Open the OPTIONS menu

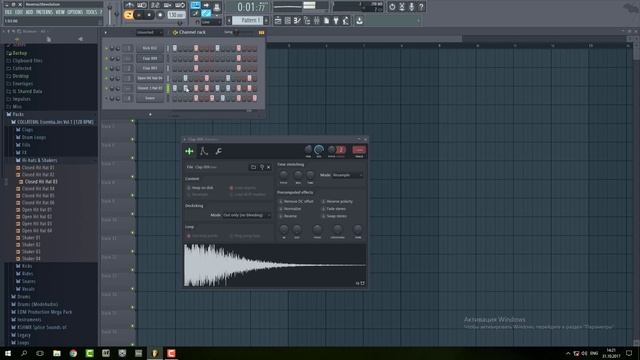tap(75, 13)
